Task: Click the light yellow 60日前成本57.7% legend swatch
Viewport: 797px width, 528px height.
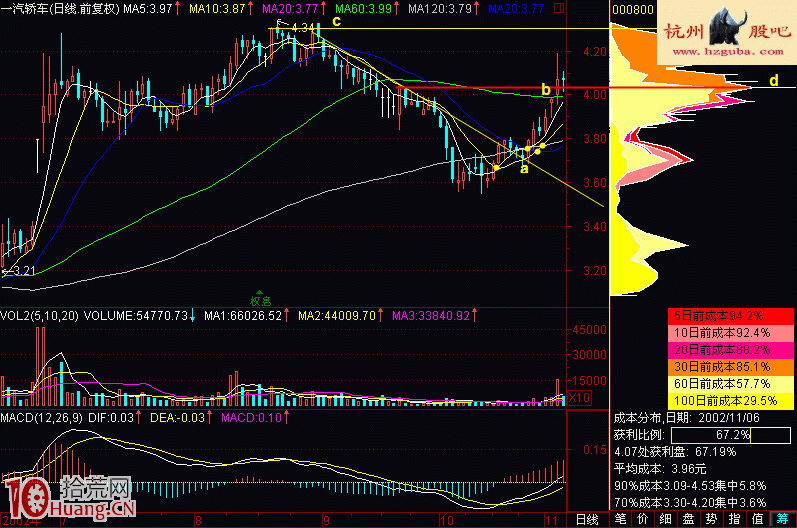Action: coord(731,384)
